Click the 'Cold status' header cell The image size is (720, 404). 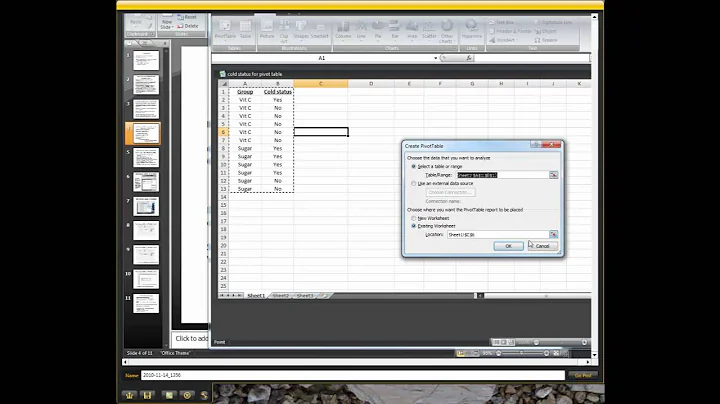(x=277, y=92)
